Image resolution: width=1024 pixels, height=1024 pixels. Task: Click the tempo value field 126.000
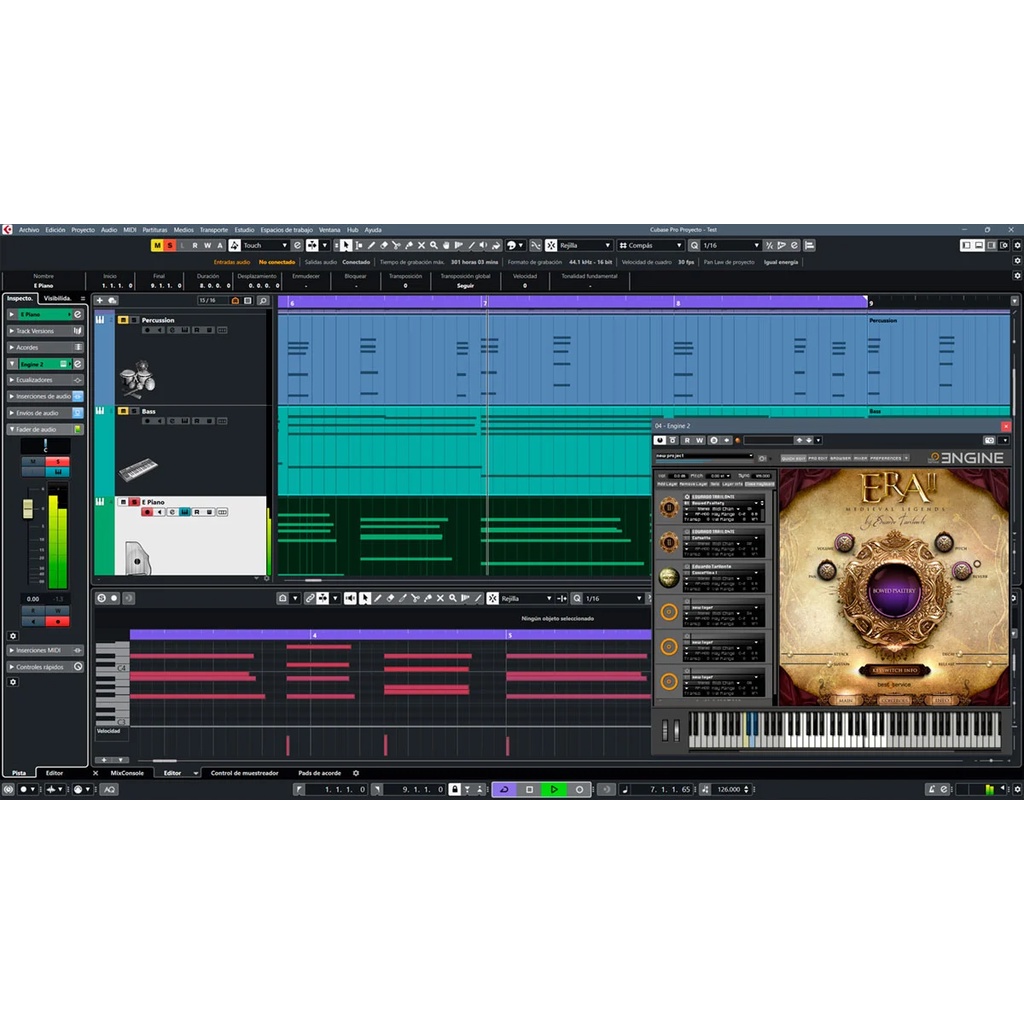[x=733, y=789]
